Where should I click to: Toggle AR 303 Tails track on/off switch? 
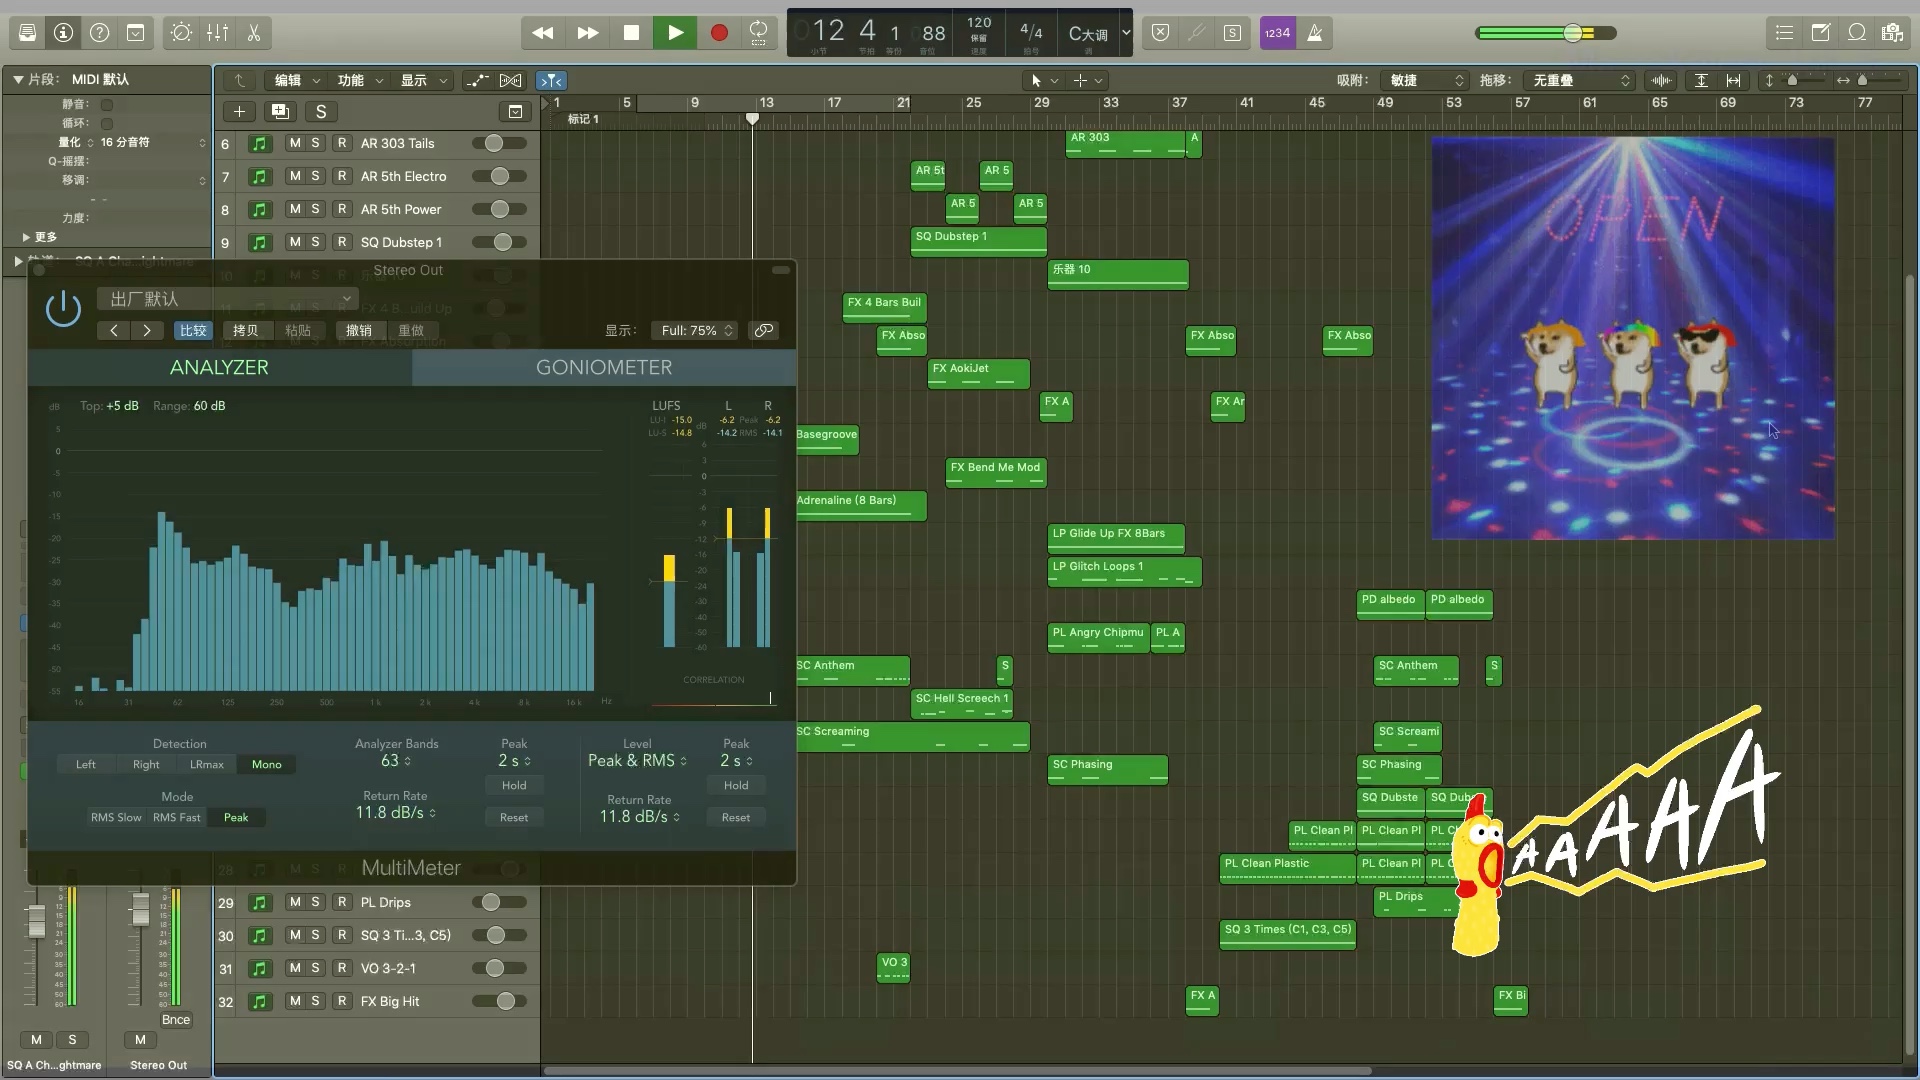click(x=499, y=143)
